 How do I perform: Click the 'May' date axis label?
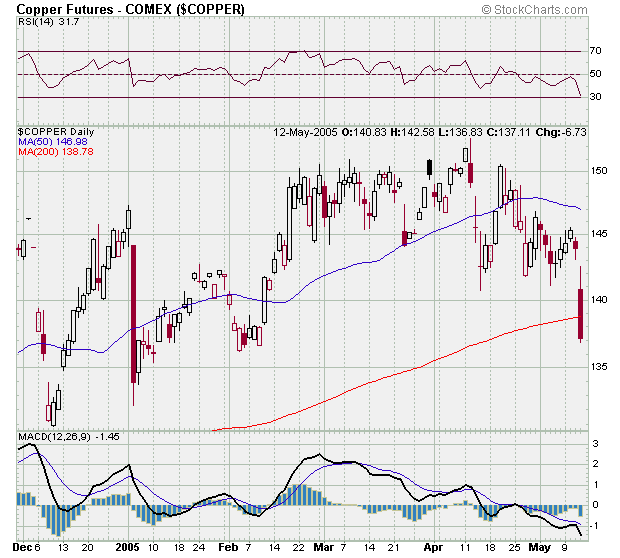[540, 547]
